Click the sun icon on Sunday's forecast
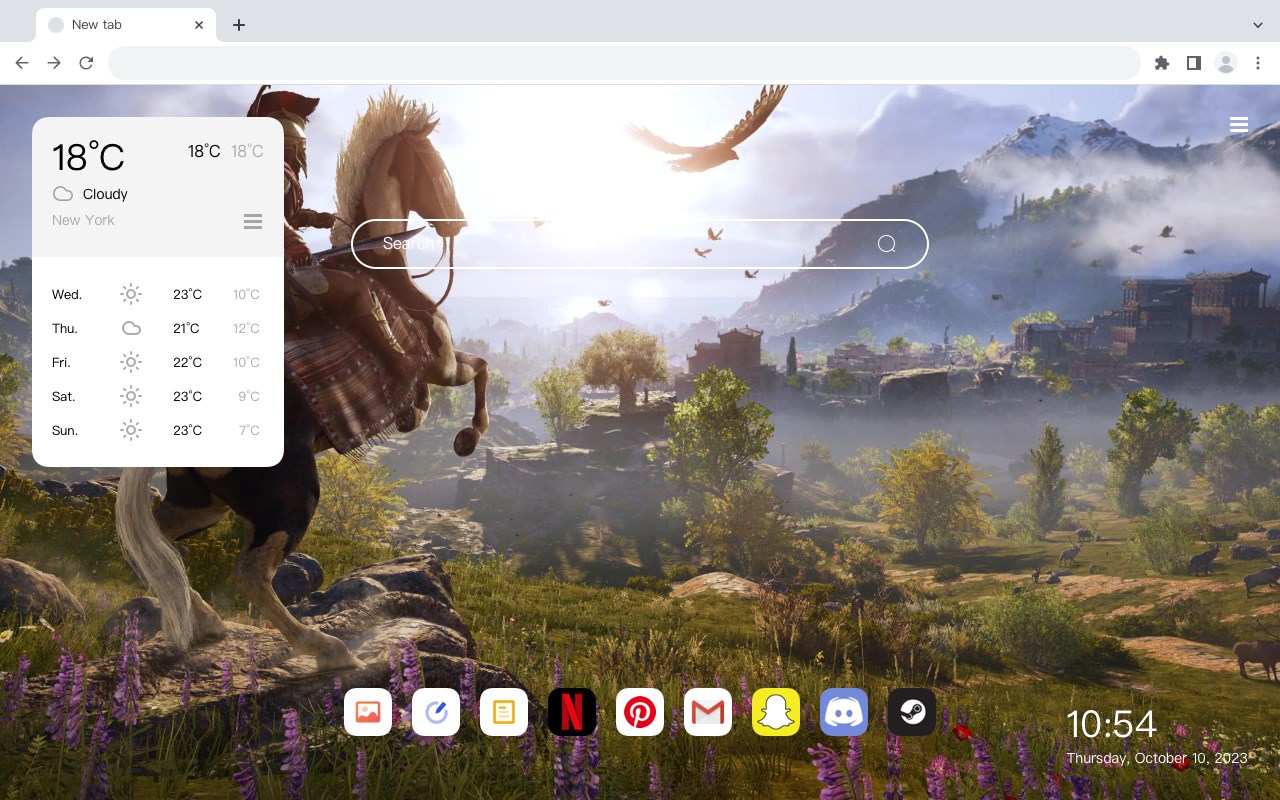Screen dimensions: 1280x800 [x=131, y=430]
